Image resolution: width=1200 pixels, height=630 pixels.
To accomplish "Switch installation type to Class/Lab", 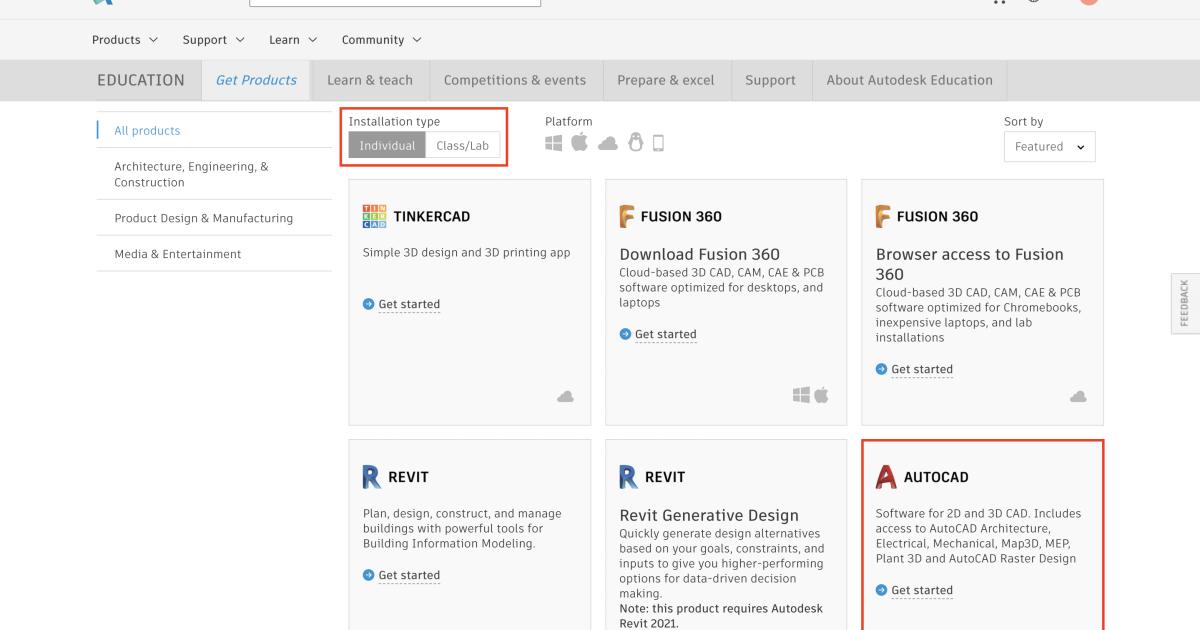I will [x=462, y=146].
